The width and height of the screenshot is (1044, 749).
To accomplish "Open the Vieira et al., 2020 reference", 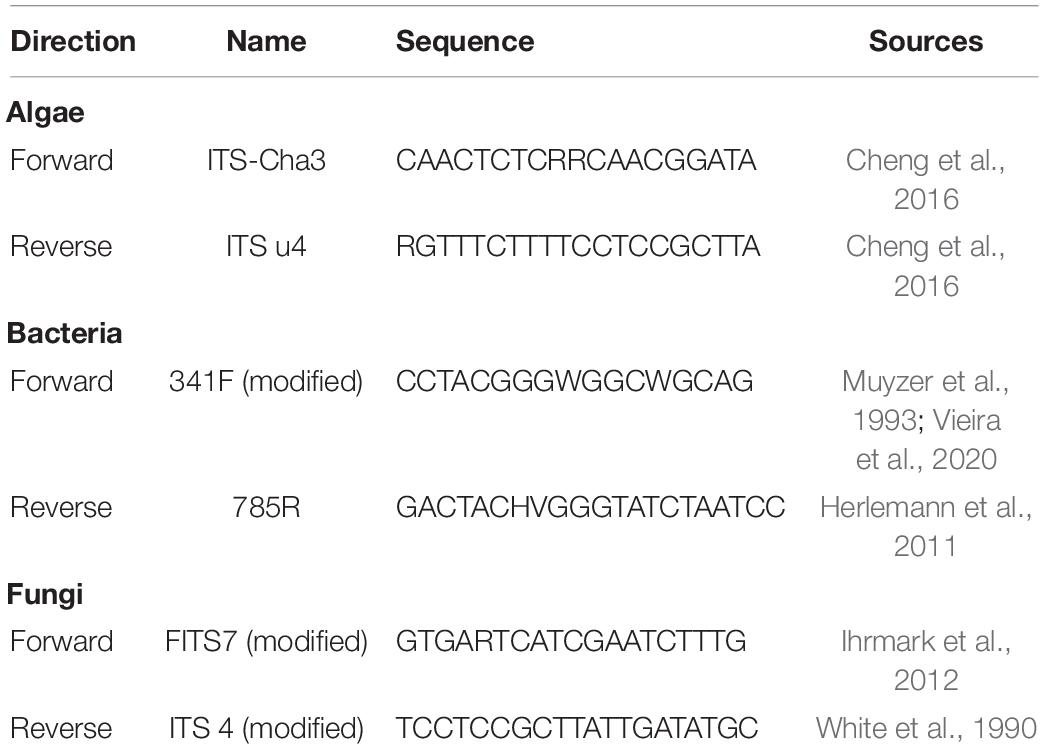I will pos(927,439).
